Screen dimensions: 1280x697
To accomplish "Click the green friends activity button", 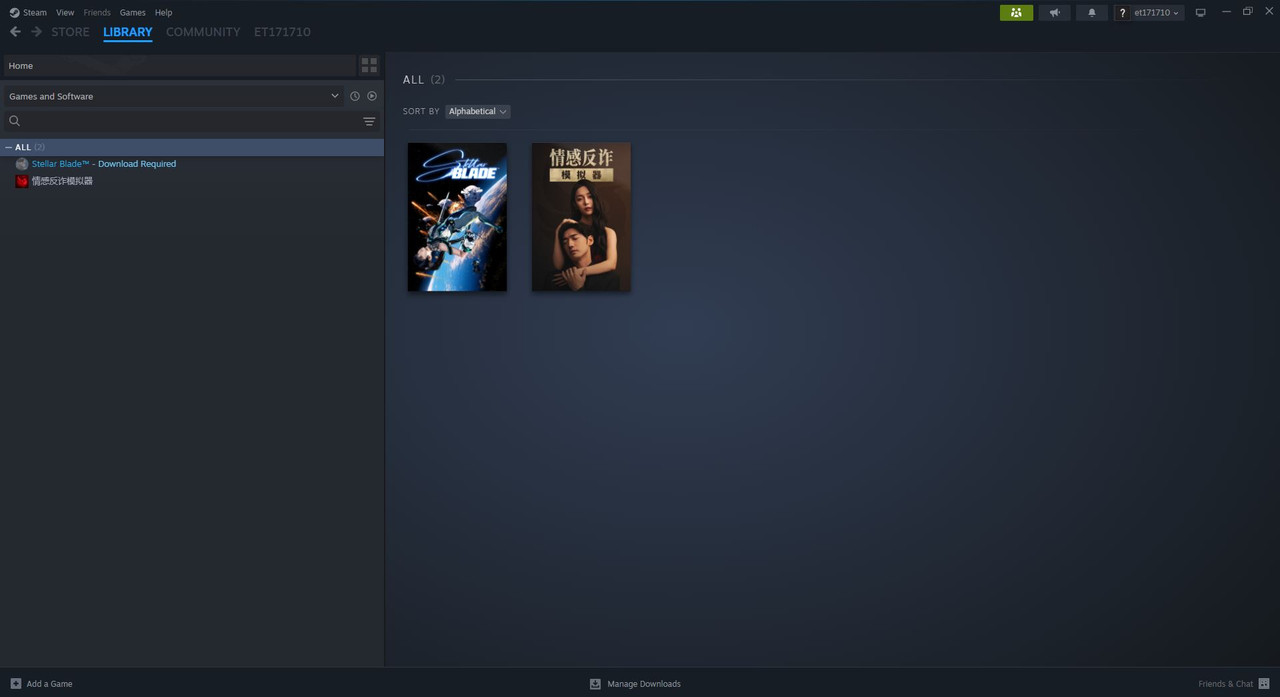I will [1016, 12].
